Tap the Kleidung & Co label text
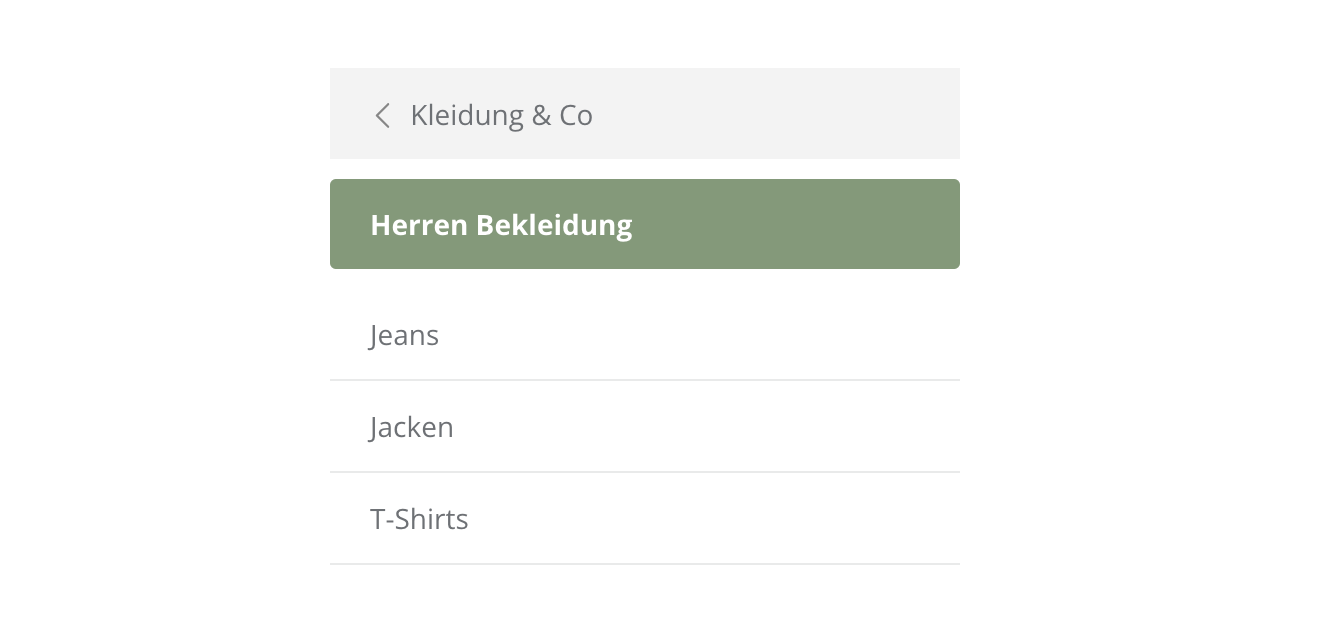Viewport: 1332px width, 644px height. (x=501, y=116)
